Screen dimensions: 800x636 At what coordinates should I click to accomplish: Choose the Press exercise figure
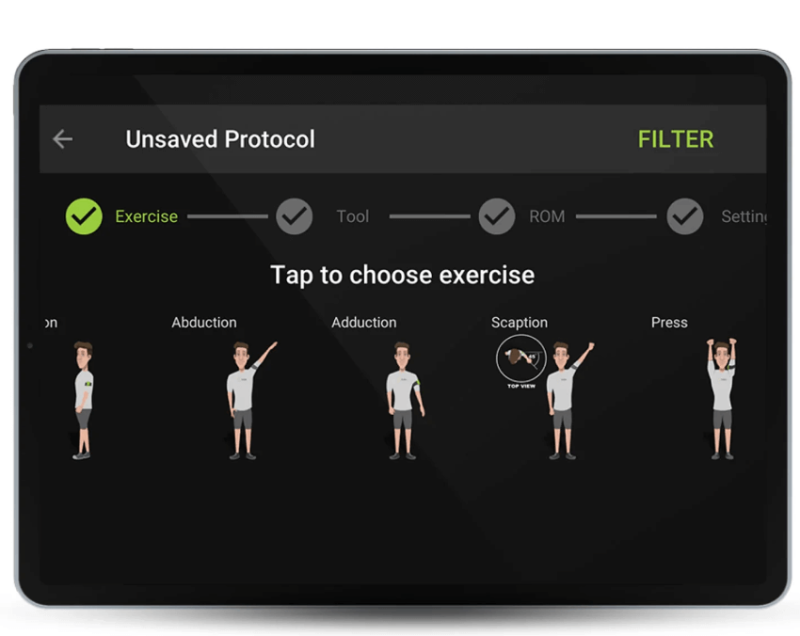click(722, 399)
